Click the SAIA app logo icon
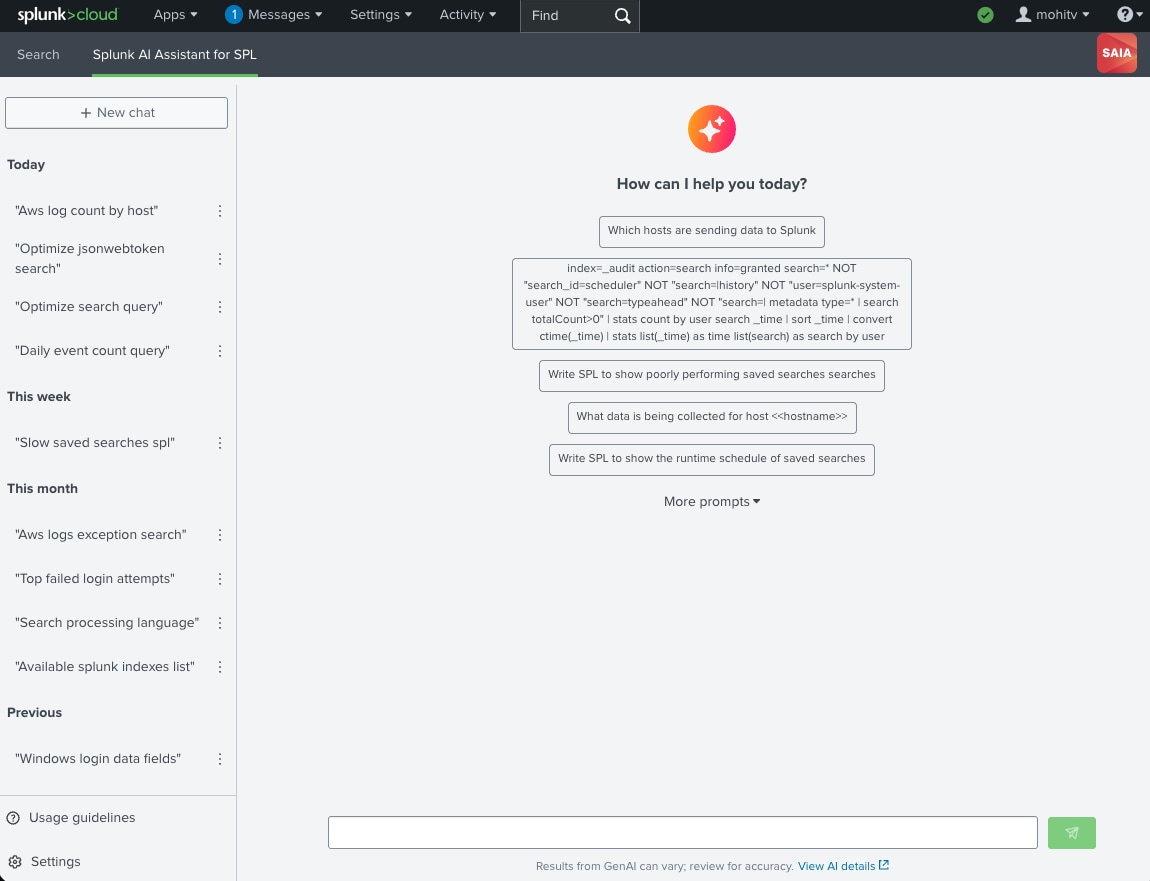Viewport: 1150px width, 881px height. [1116, 53]
